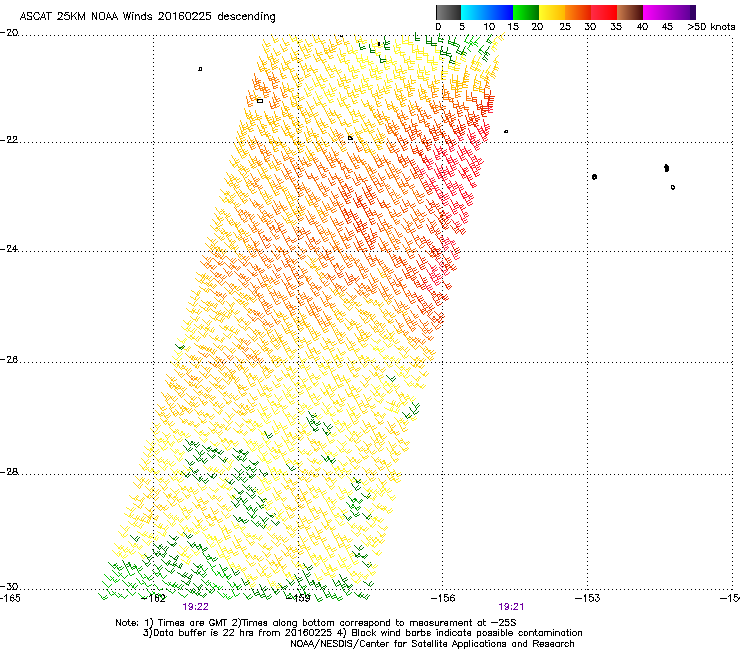The height and width of the screenshot is (650, 740).
Task: Click the latitude label -26
Action: [x=9, y=360]
